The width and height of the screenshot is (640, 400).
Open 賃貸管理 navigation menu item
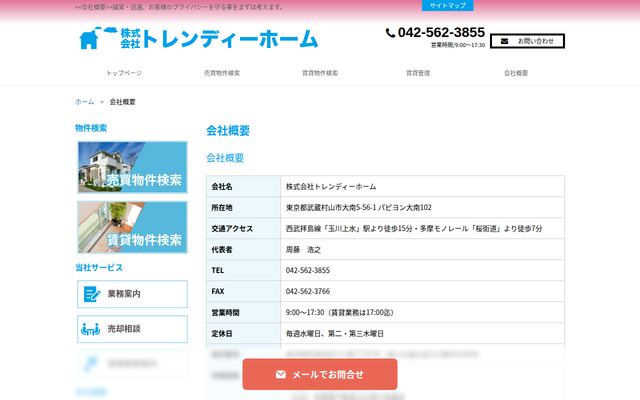coord(418,73)
